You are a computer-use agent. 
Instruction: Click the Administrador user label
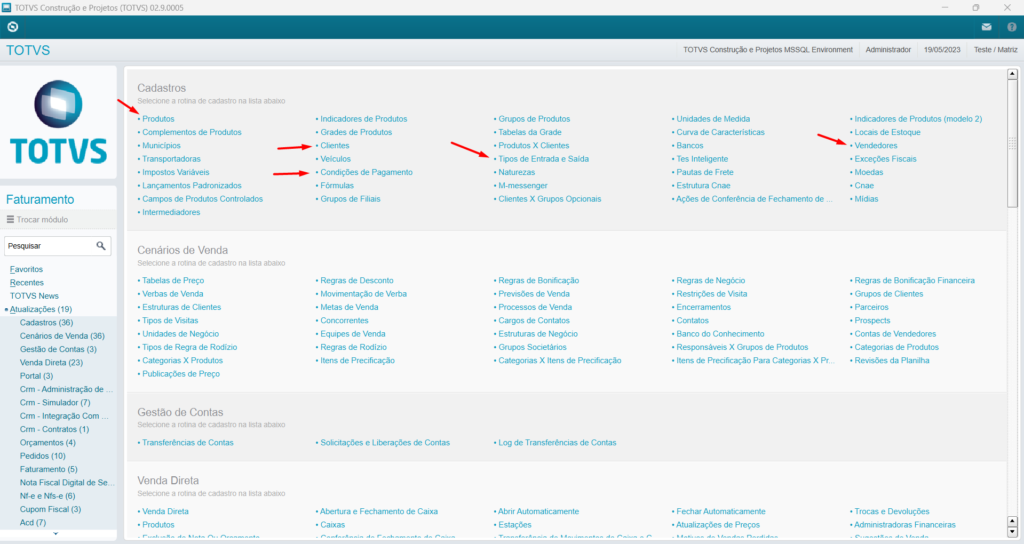point(888,50)
